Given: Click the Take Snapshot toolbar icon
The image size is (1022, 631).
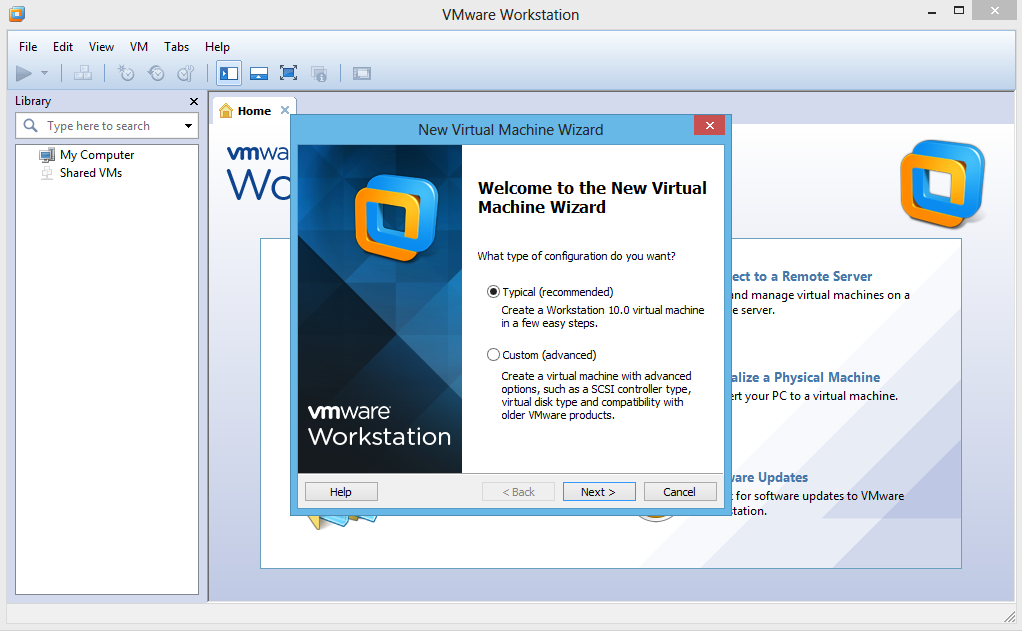Looking at the screenshot, I should [x=126, y=73].
